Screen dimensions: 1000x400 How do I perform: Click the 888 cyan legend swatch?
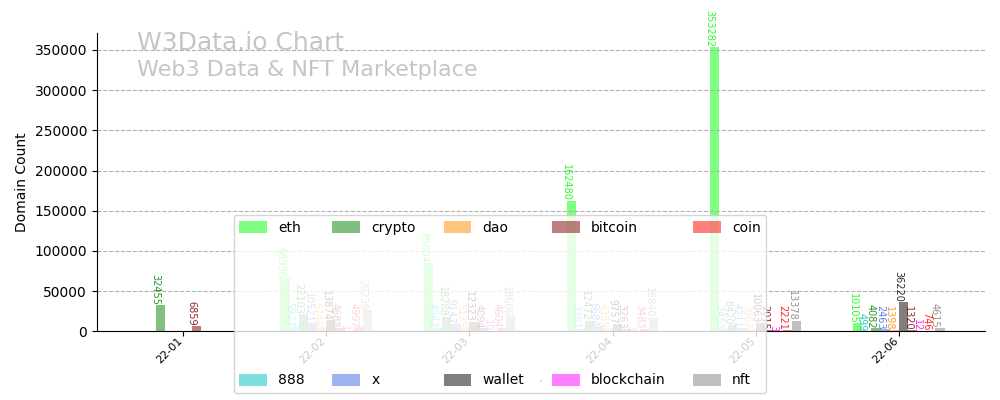pyautogui.click(x=253, y=380)
